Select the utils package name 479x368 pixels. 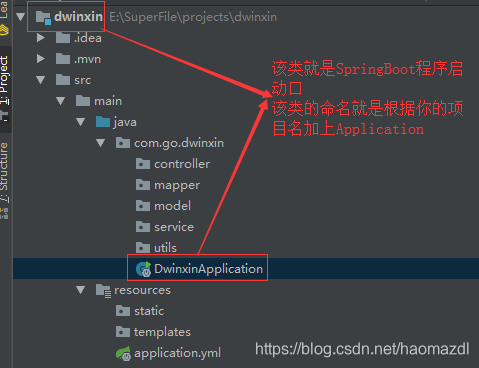(x=165, y=248)
